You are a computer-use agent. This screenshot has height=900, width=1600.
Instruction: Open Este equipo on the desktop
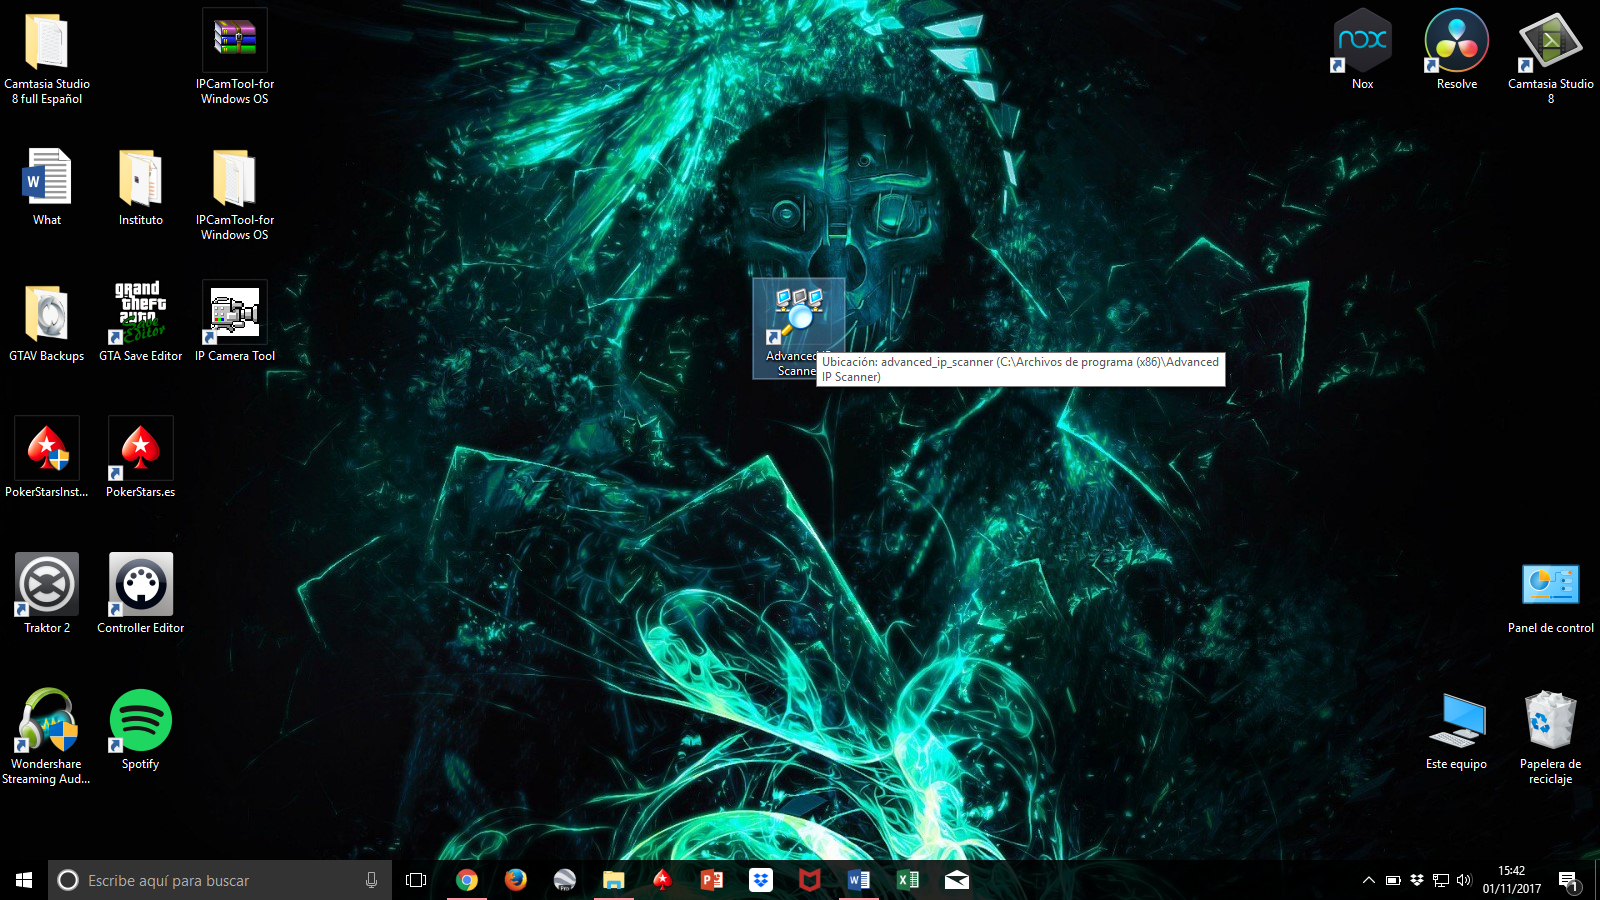tap(1456, 732)
